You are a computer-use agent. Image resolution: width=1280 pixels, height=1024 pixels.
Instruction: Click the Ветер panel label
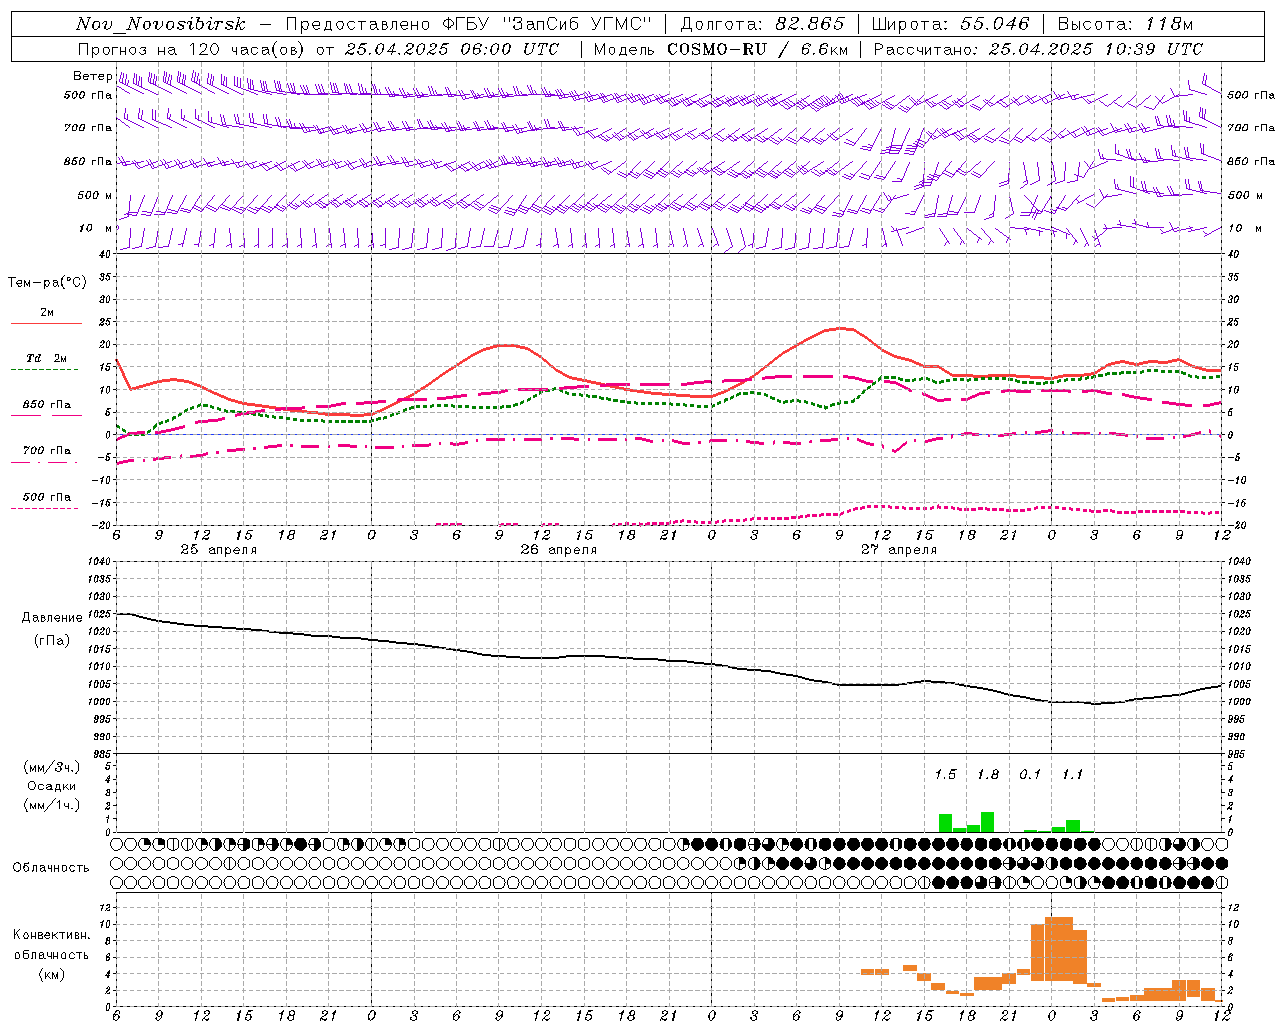pos(92,76)
